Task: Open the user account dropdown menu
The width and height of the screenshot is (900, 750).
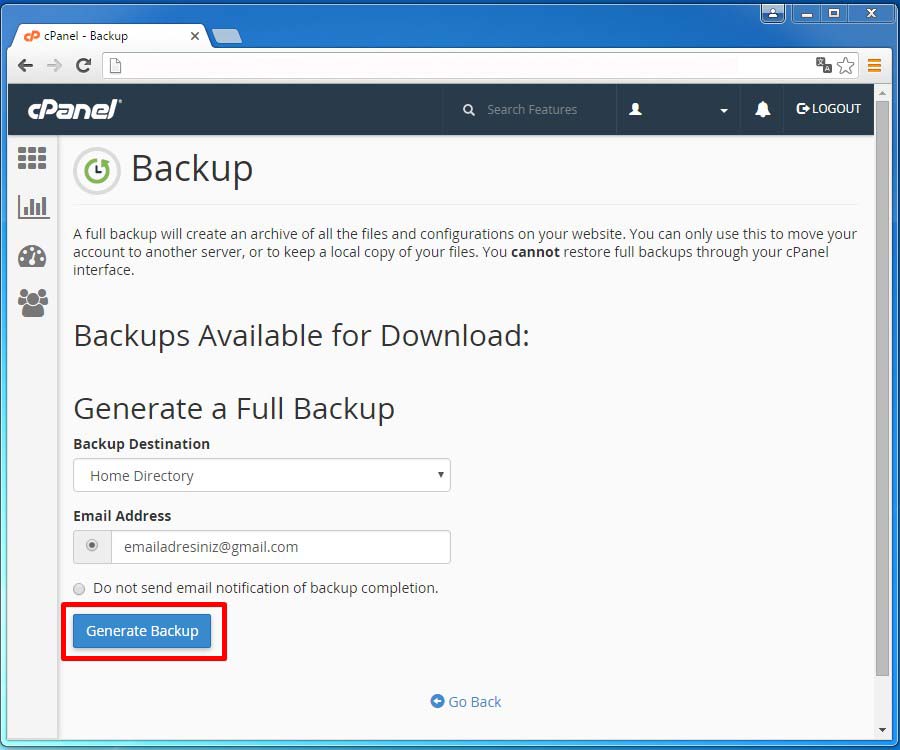Action: (x=678, y=109)
